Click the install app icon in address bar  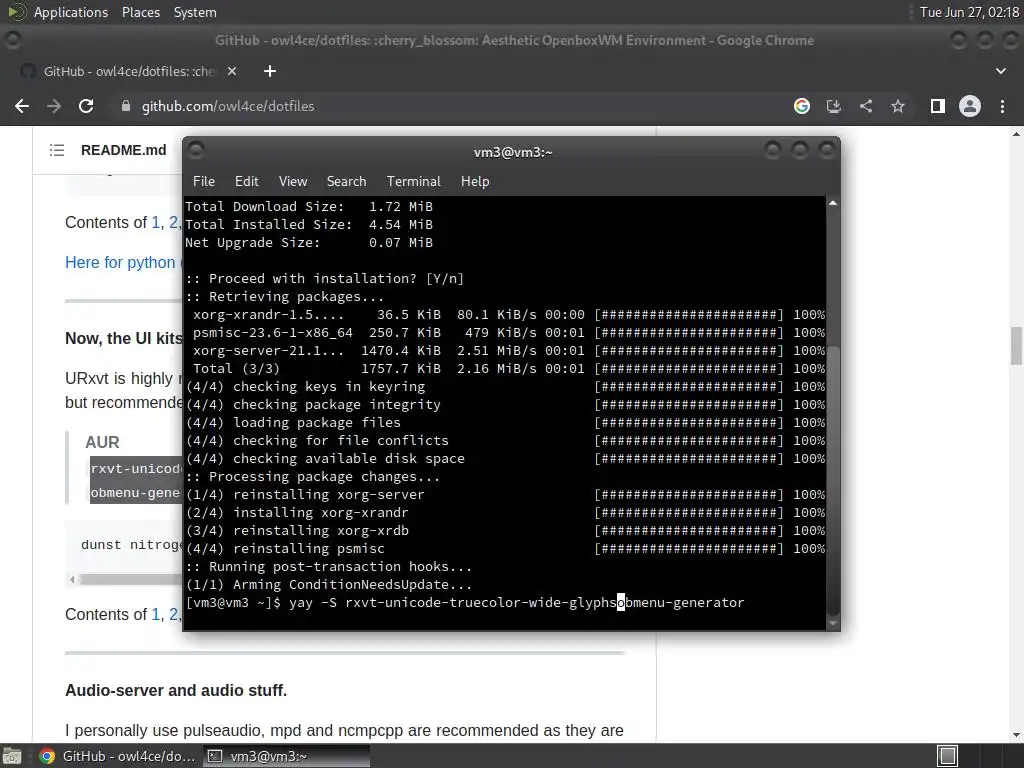point(834,106)
